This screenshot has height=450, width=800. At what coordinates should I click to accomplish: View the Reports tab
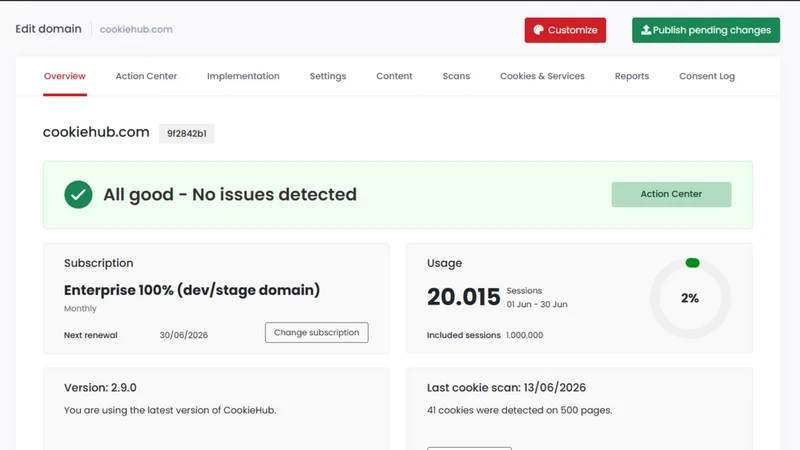click(x=632, y=76)
